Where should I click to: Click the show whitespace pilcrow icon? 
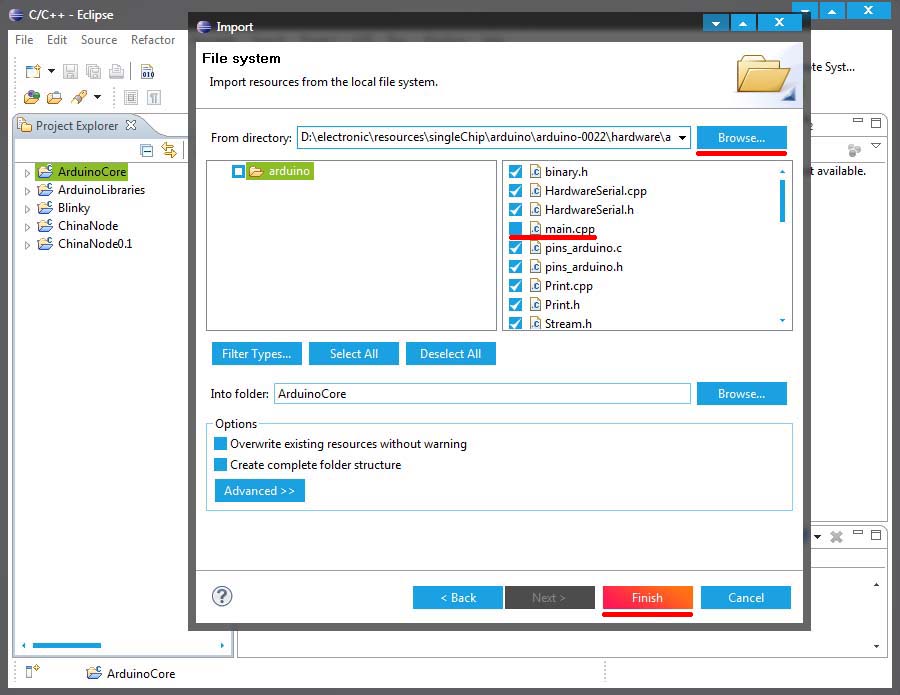coord(154,98)
